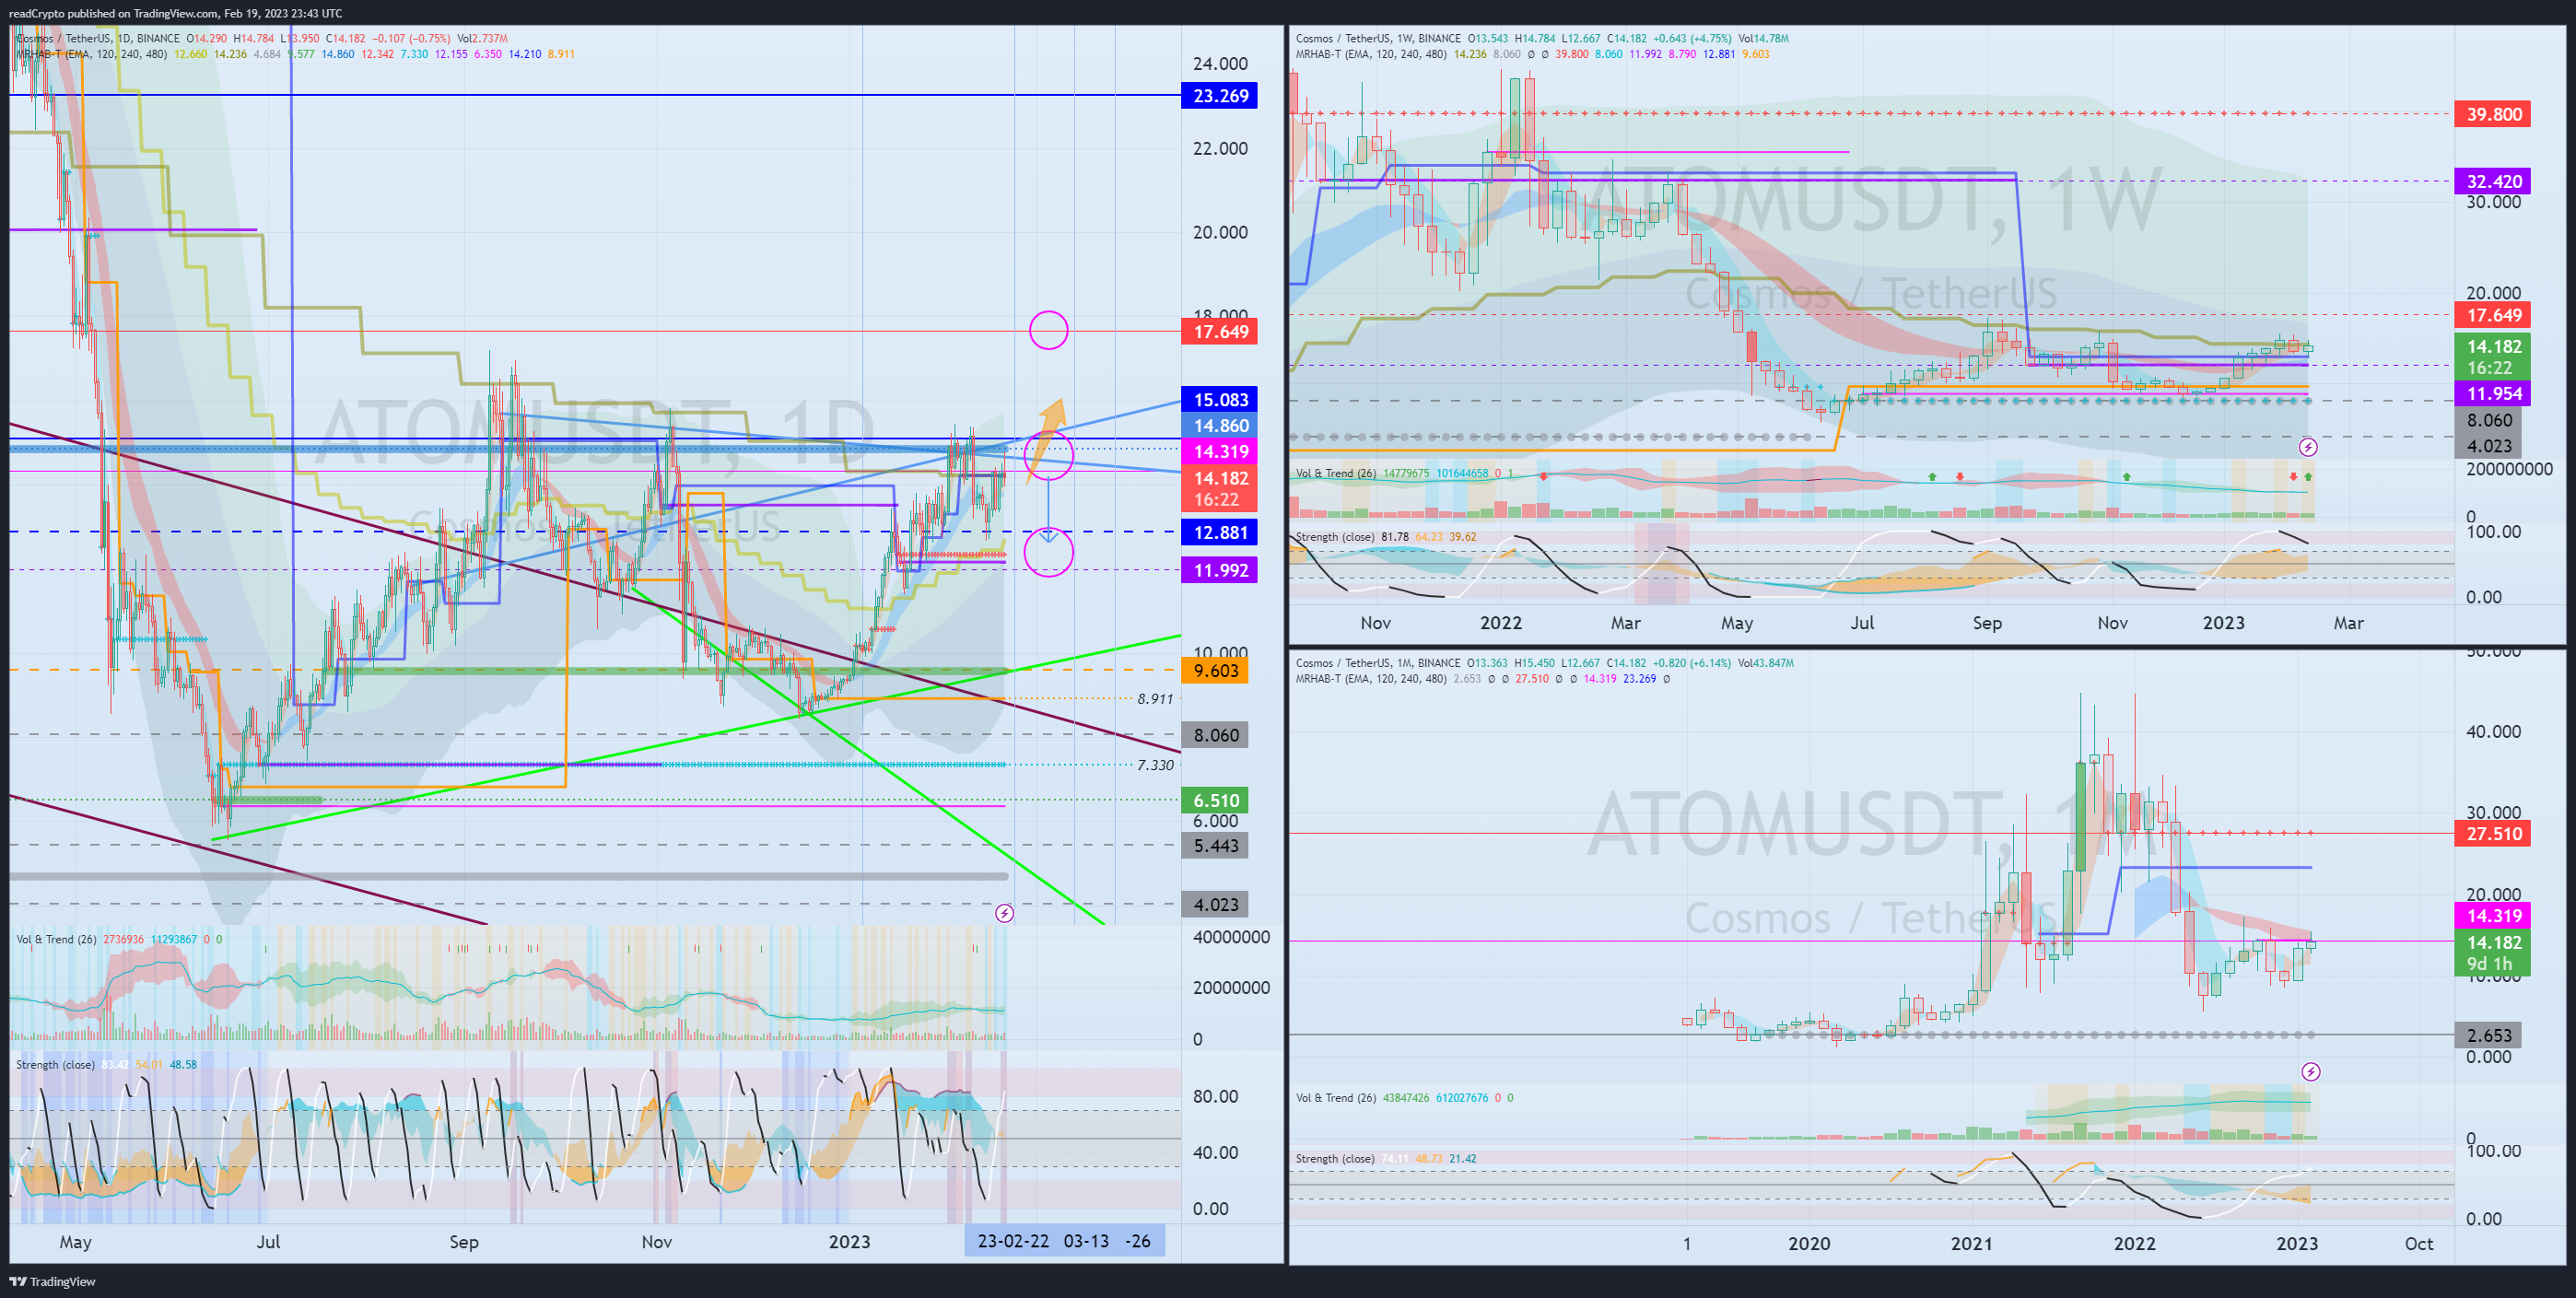Viewport: 2576px width, 1298px height.
Task: Click the 8.060 gray label on weekly chart
Action: [x=2488, y=420]
